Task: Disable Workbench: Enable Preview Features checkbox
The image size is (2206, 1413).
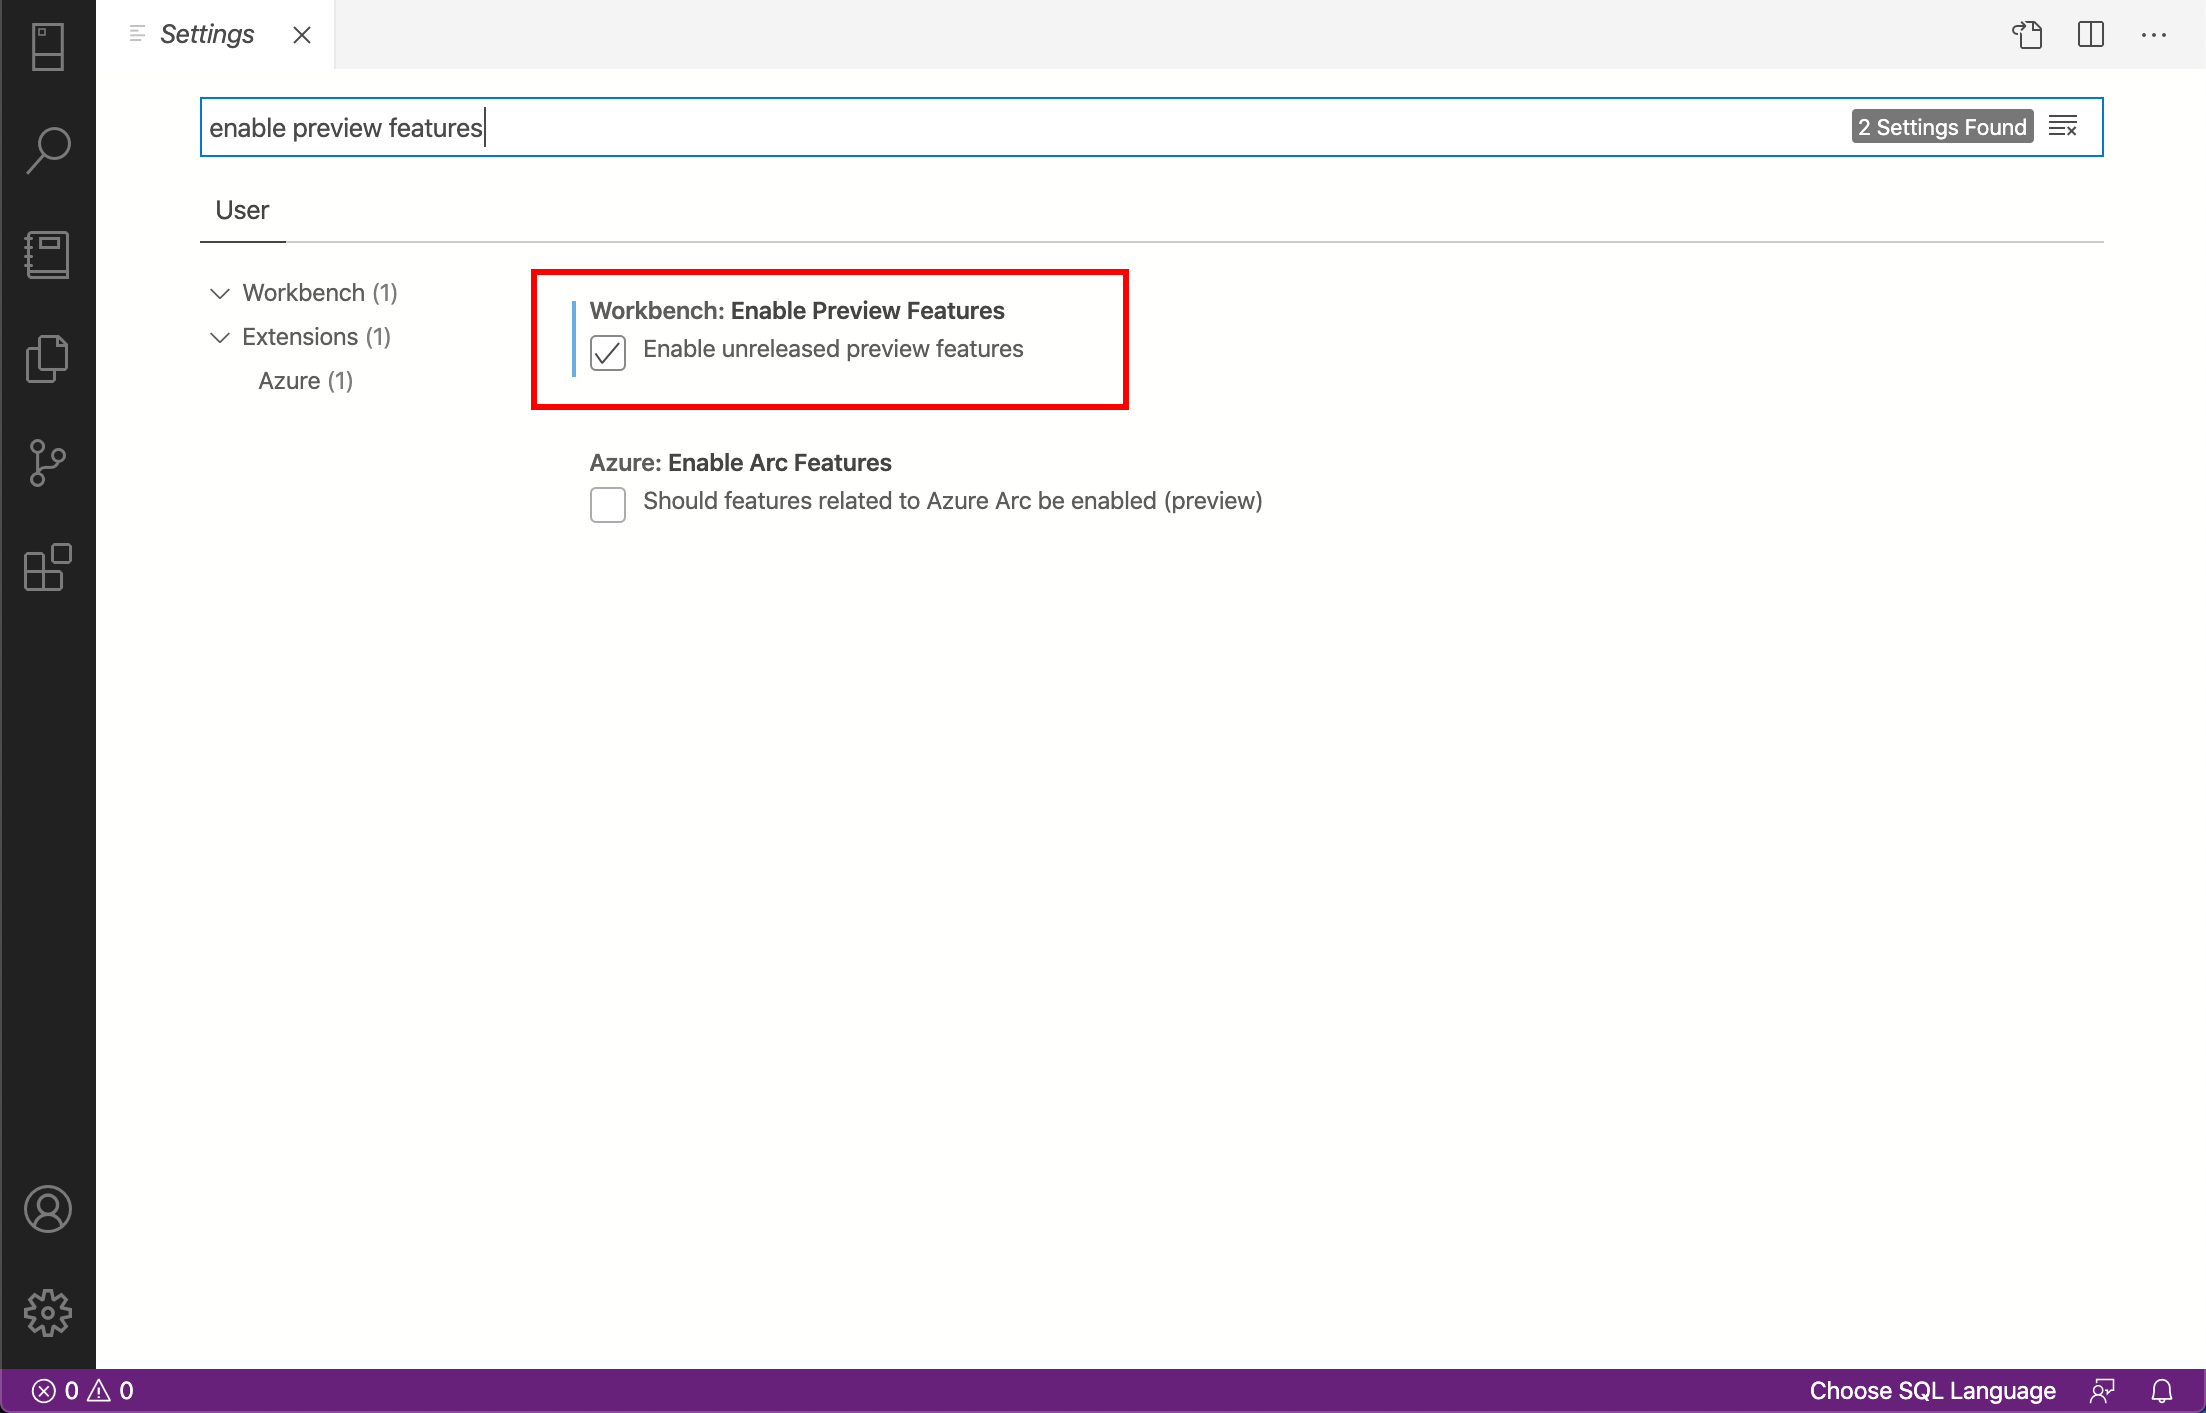Action: click(607, 352)
